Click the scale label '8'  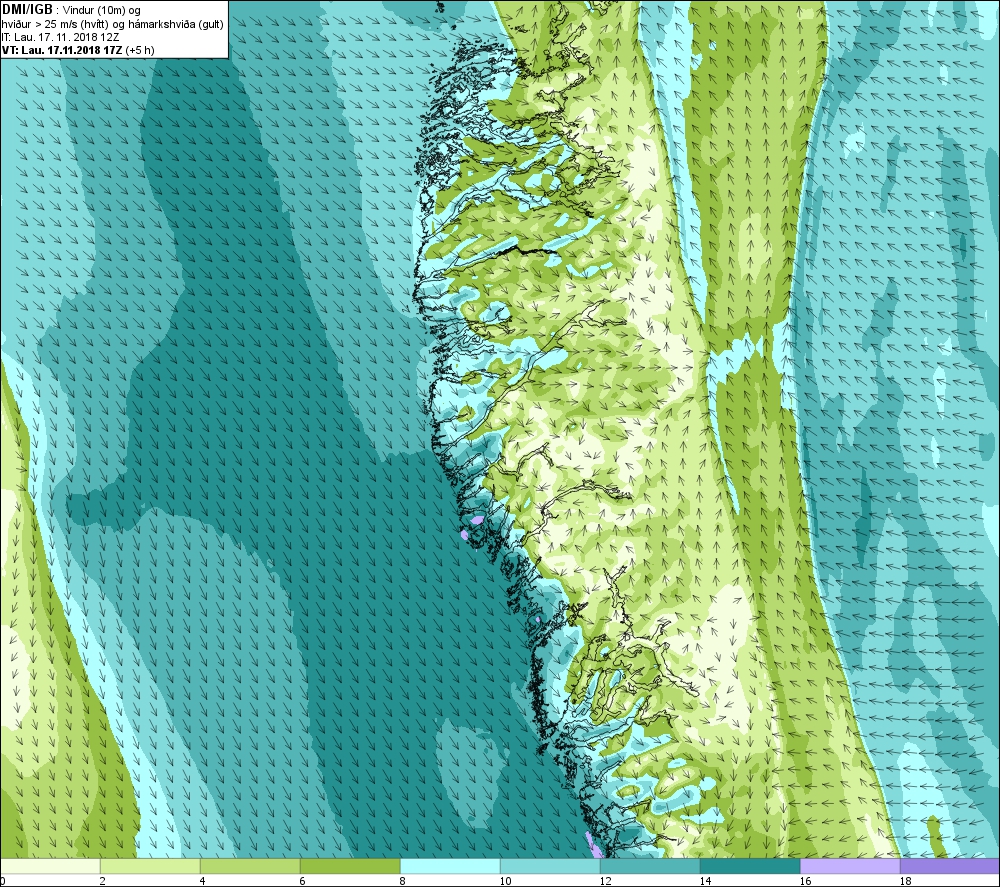(x=403, y=881)
